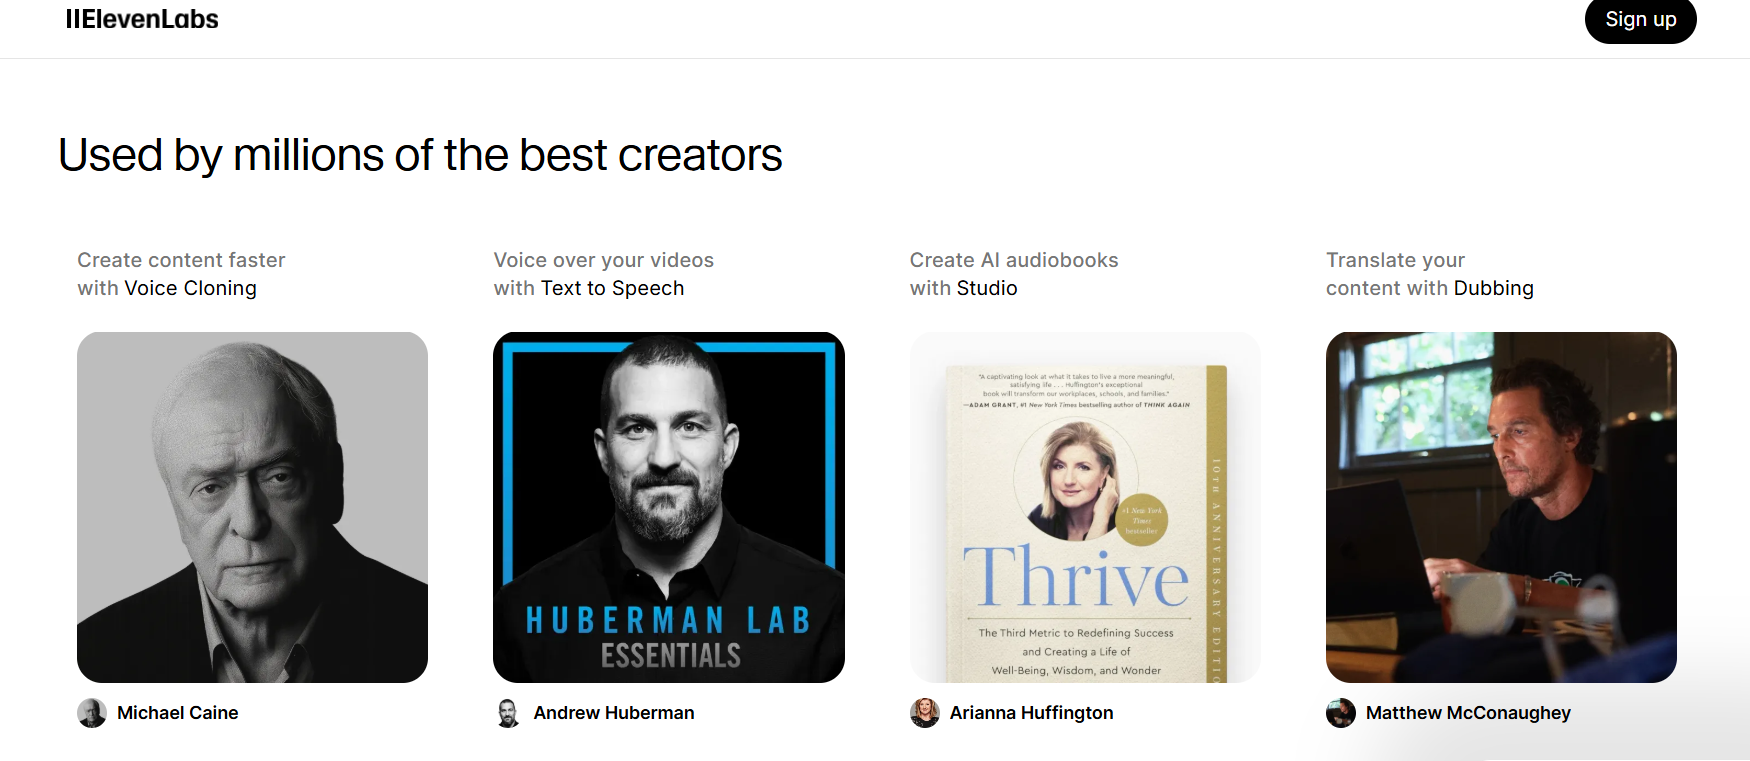This screenshot has width=1750, height=761.
Task: Open the Huberman Lab Essentials cover
Action: (669, 507)
